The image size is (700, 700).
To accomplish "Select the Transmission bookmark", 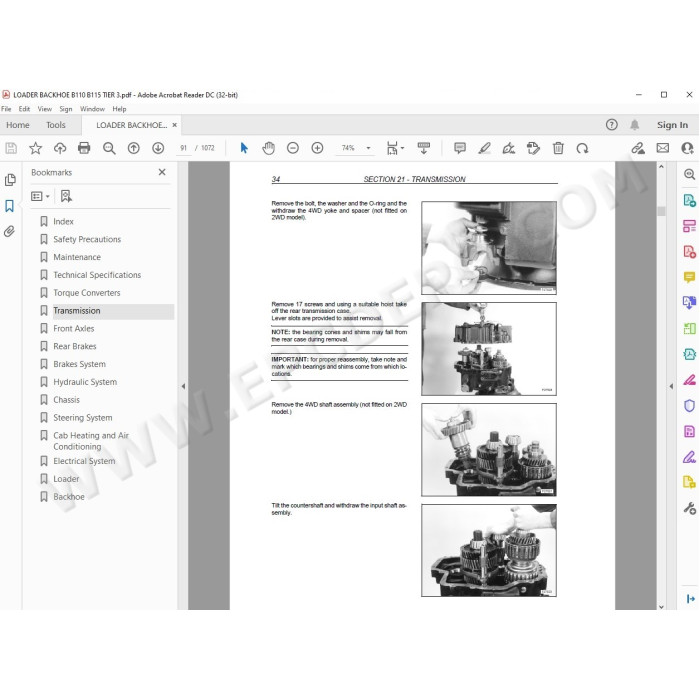I will pyautogui.click(x=77, y=311).
